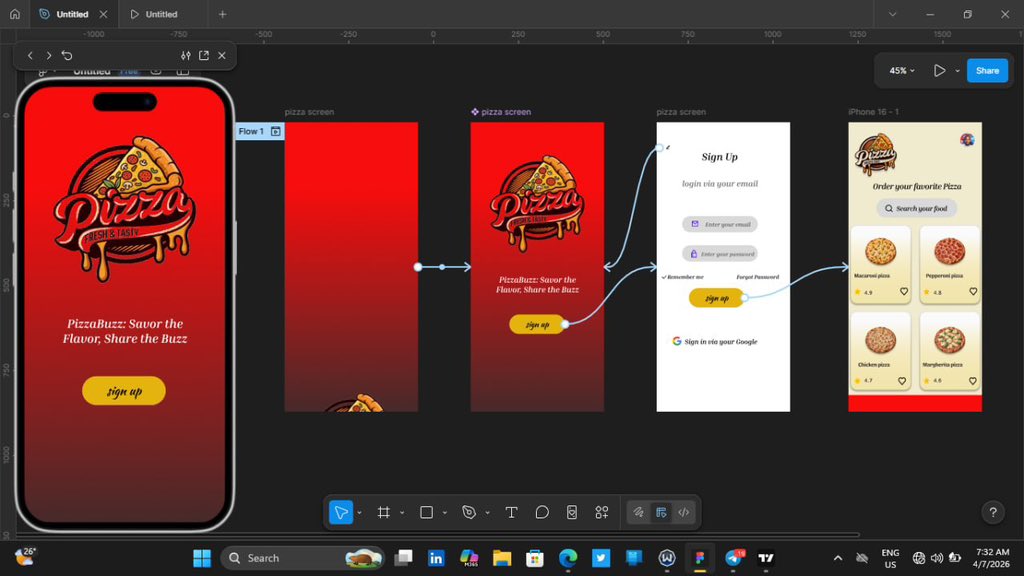This screenshot has width=1024, height=576.
Task: Switch to the Untitled prototype tab
Action: (161, 14)
